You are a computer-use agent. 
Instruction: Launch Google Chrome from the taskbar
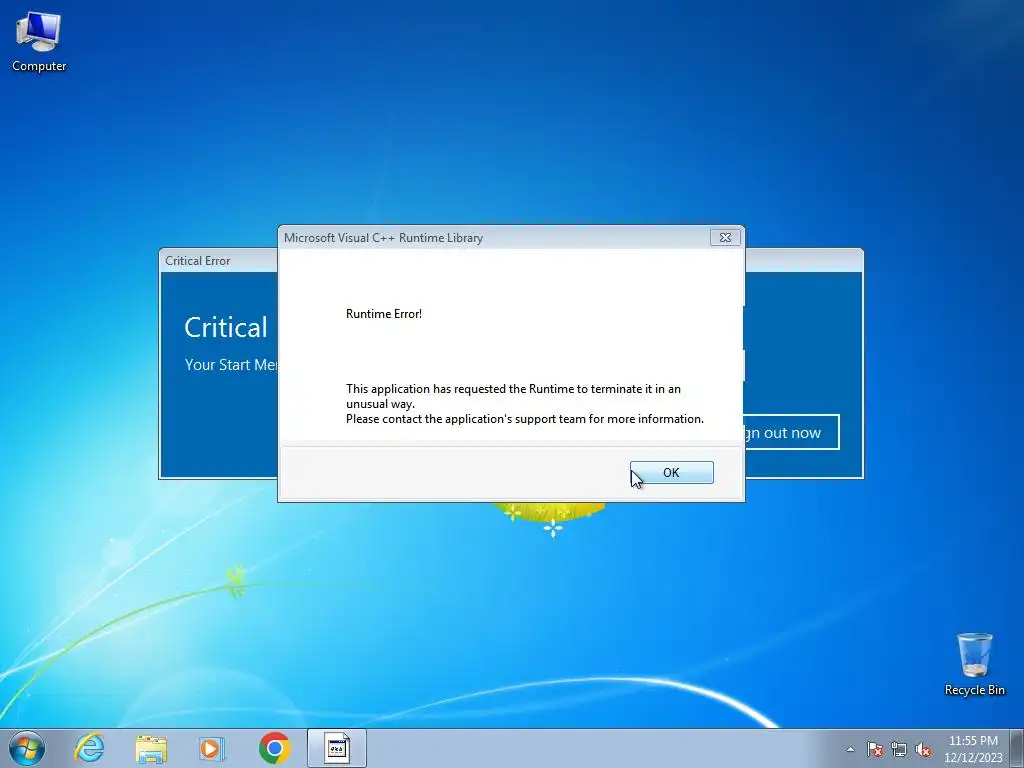tap(274, 748)
